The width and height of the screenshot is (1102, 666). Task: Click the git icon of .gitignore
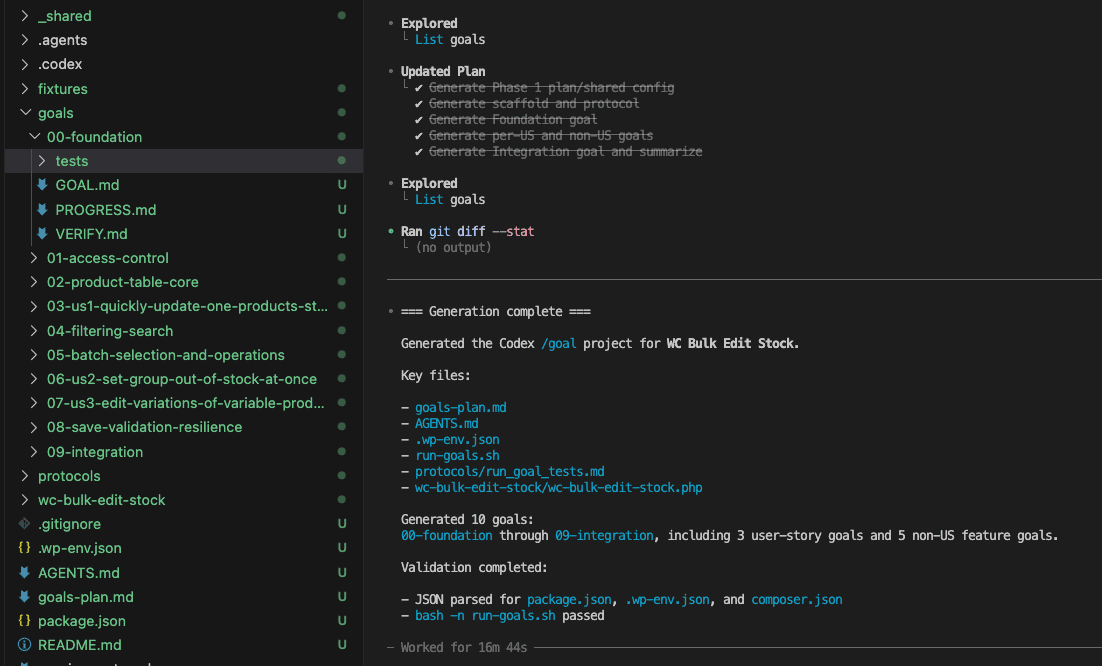[x=25, y=523]
